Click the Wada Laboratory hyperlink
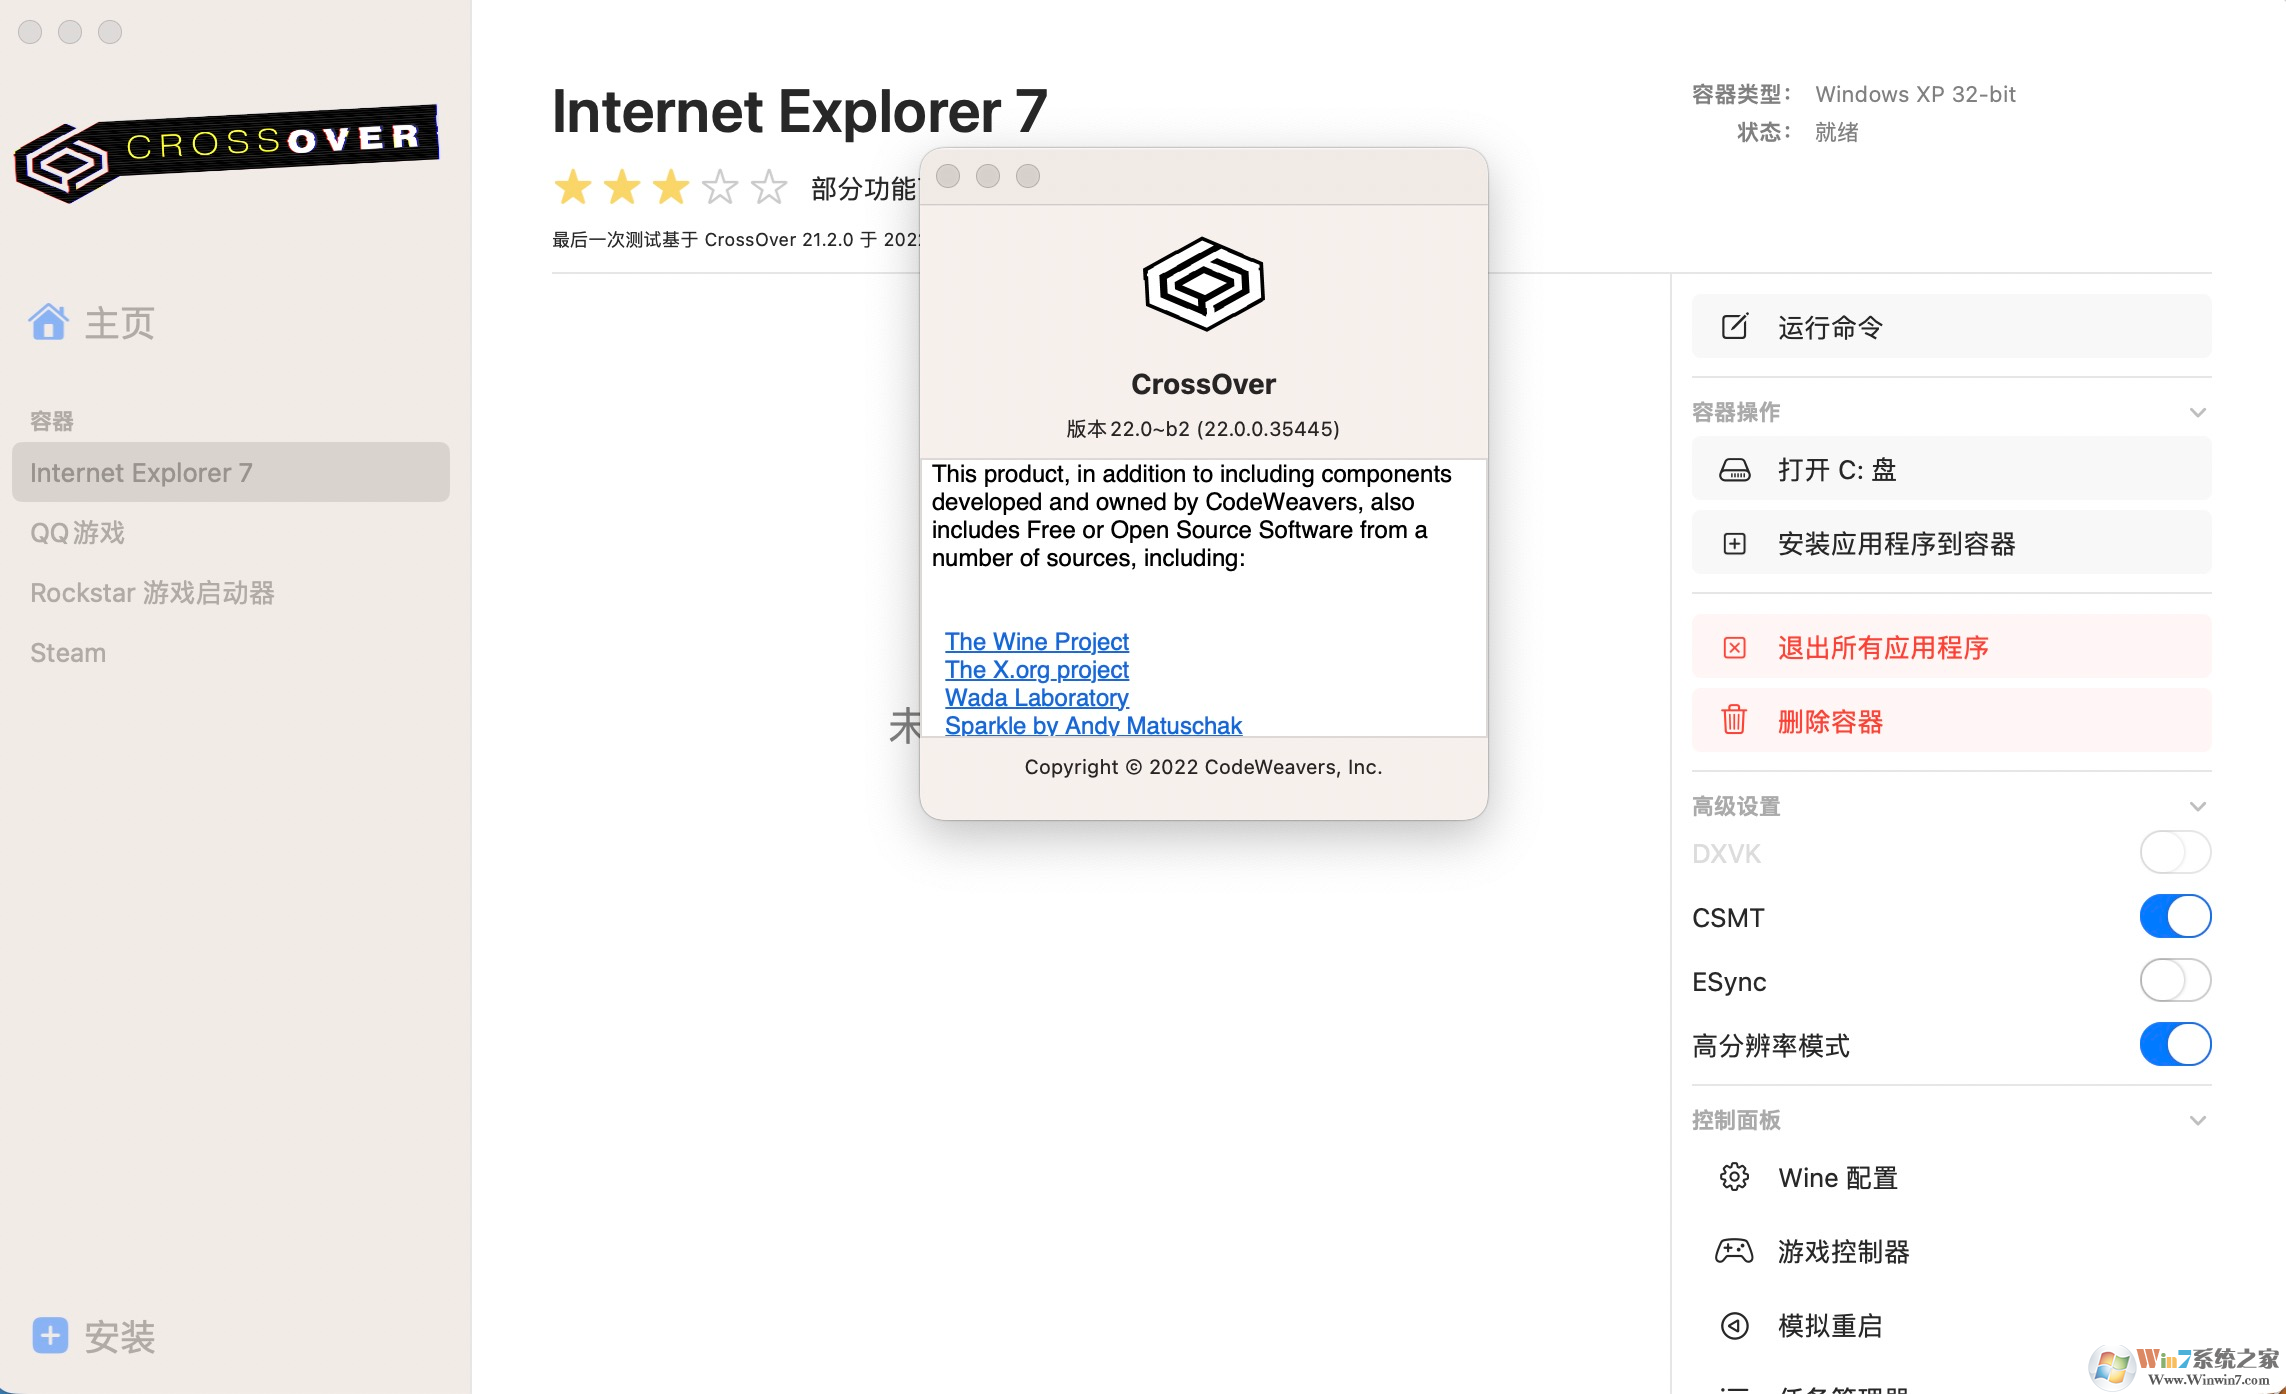 [1037, 697]
